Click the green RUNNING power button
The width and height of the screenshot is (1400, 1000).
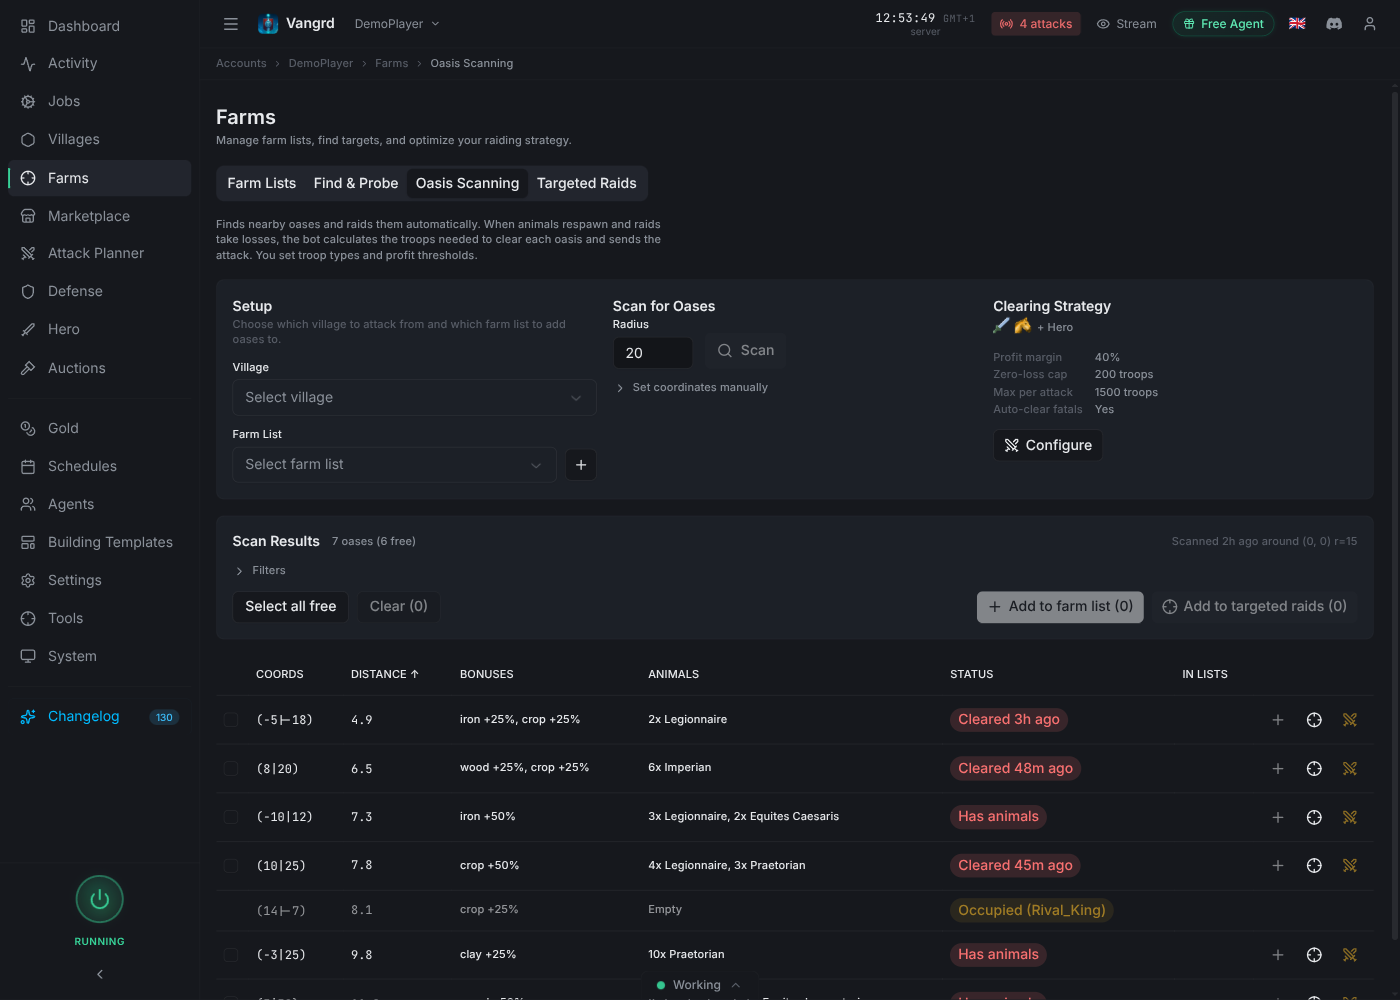pyautogui.click(x=99, y=899)
